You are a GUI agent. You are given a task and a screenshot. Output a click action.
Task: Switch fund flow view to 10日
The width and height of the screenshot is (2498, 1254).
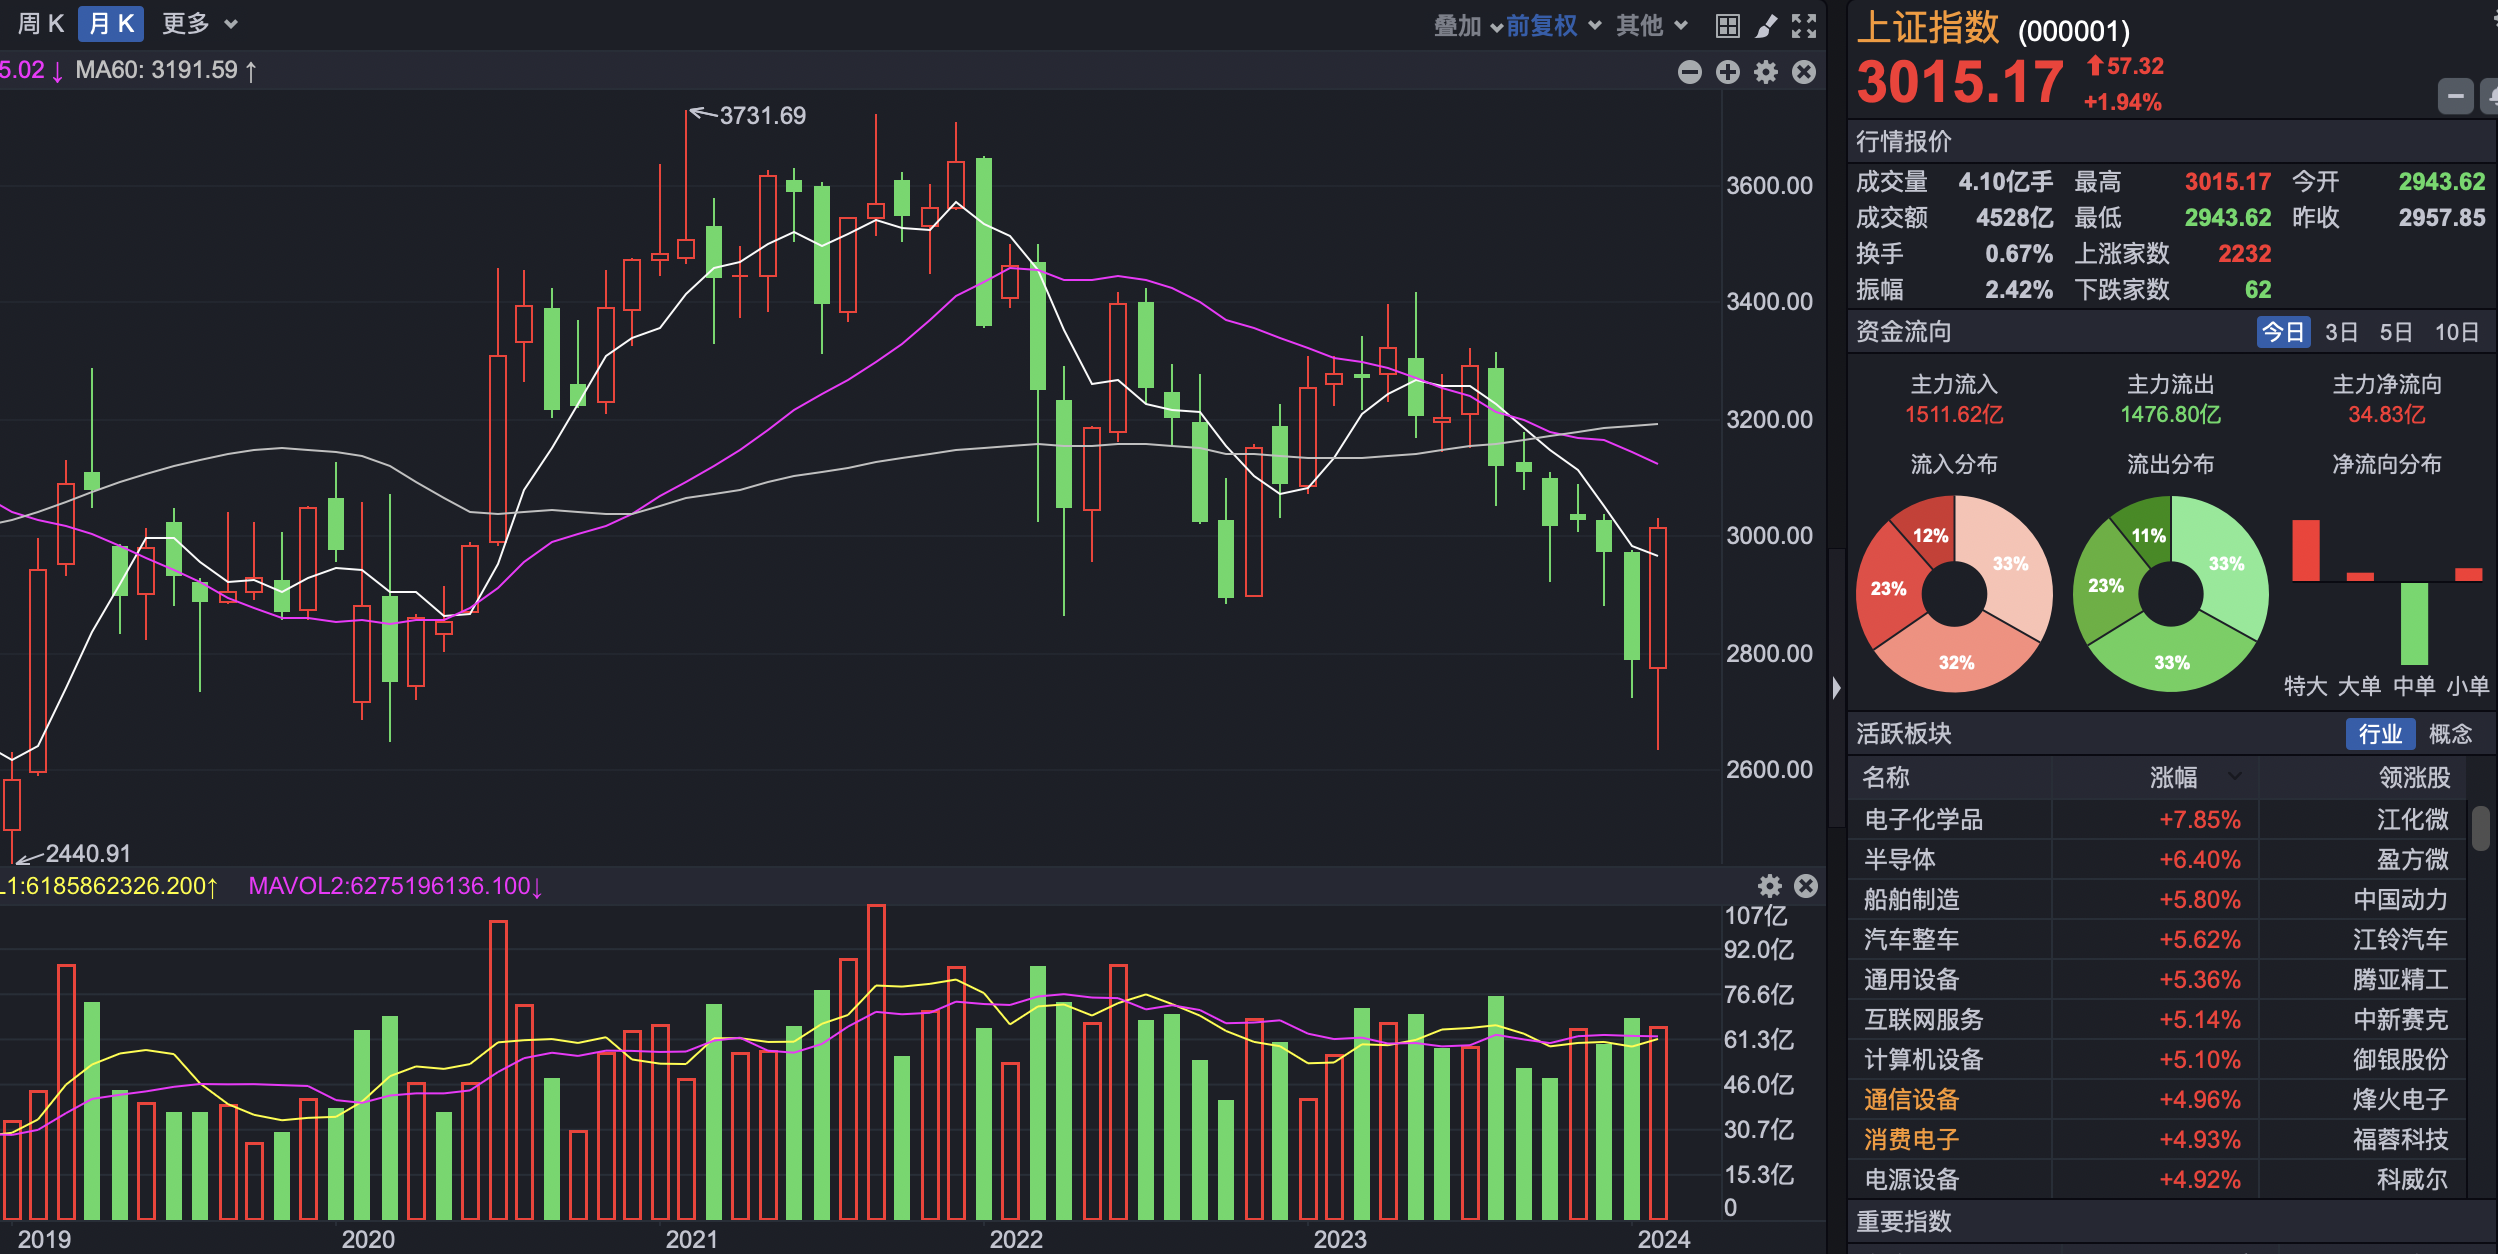[x=2456, y=332]
